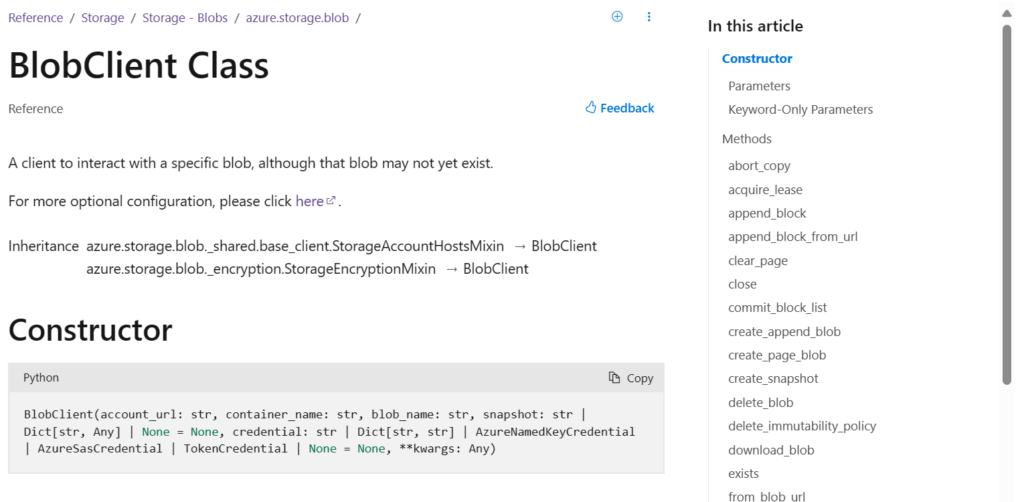
Task: Select Parameters in article navigation
Action: pos(759,86)
